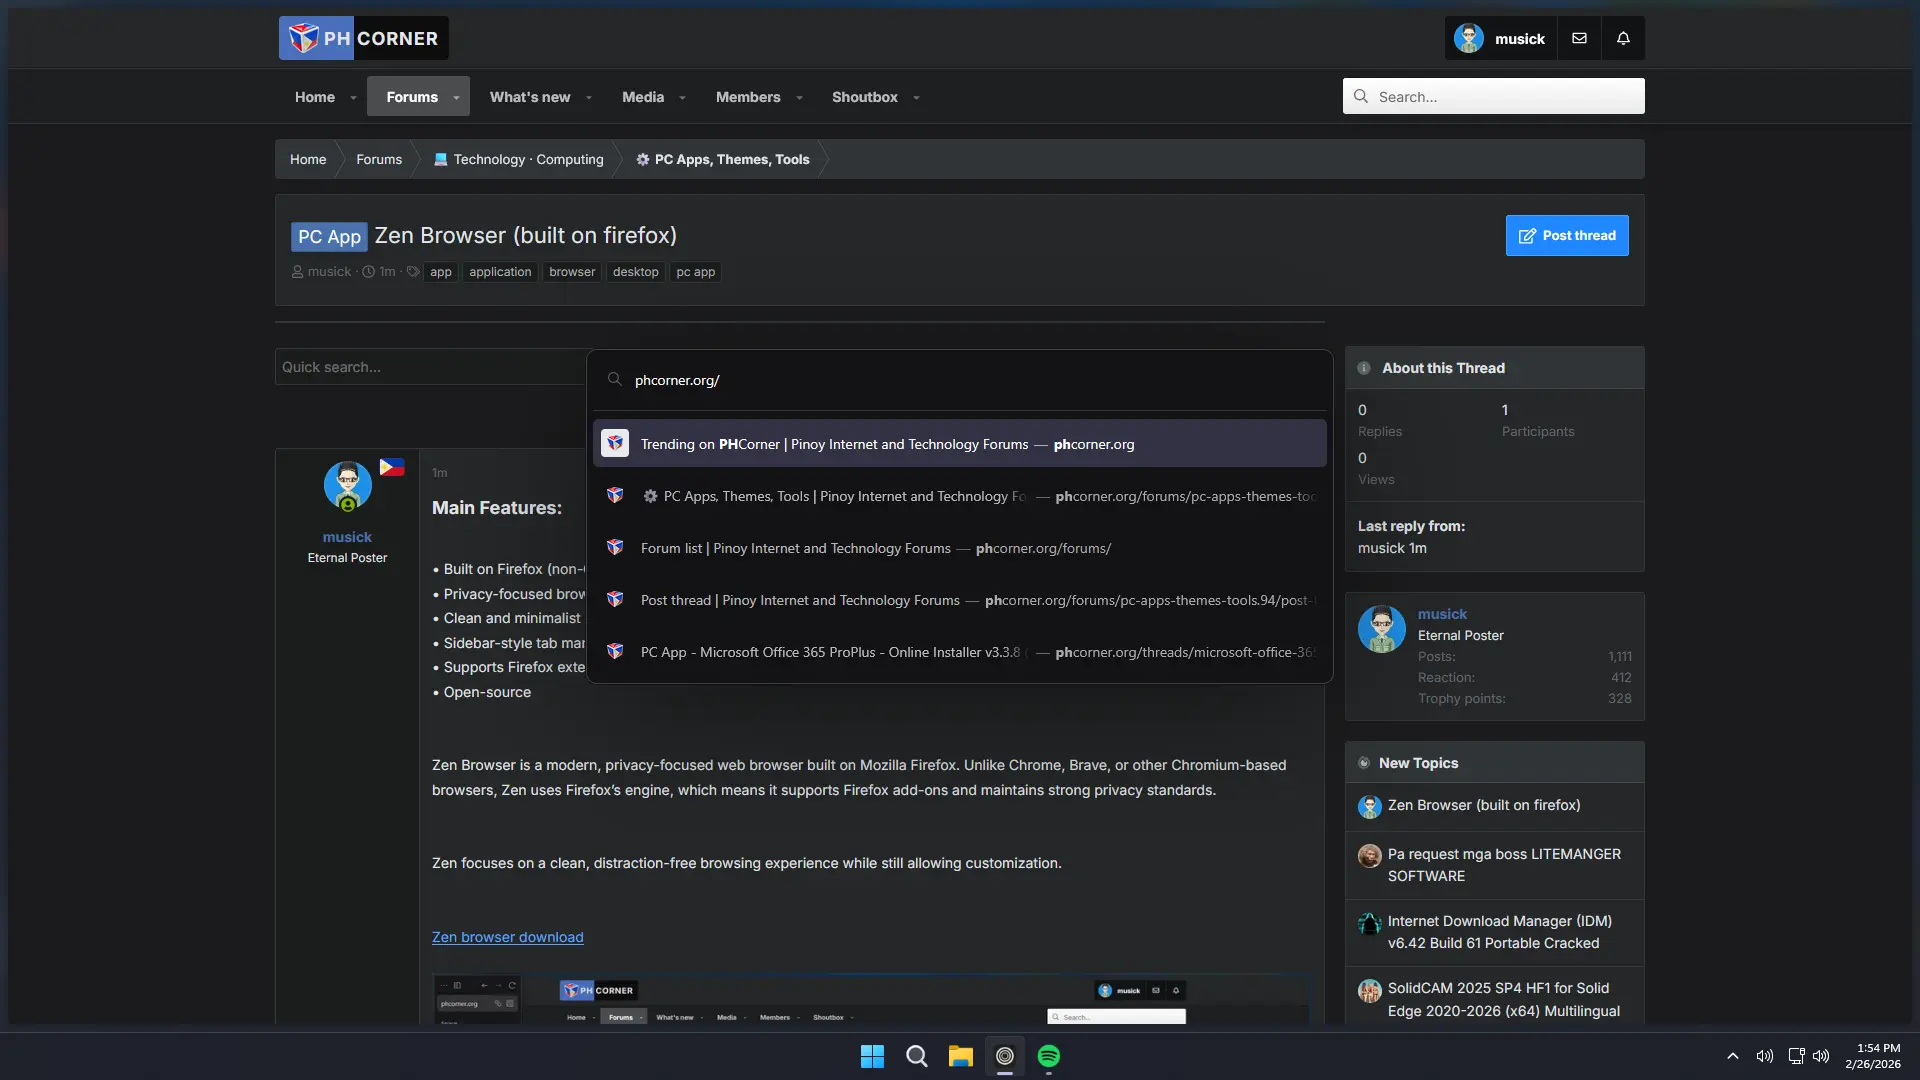This screenshot has width=1920, height=1080.
Task: Click the Post thread button
Action: click(1567, 235)
